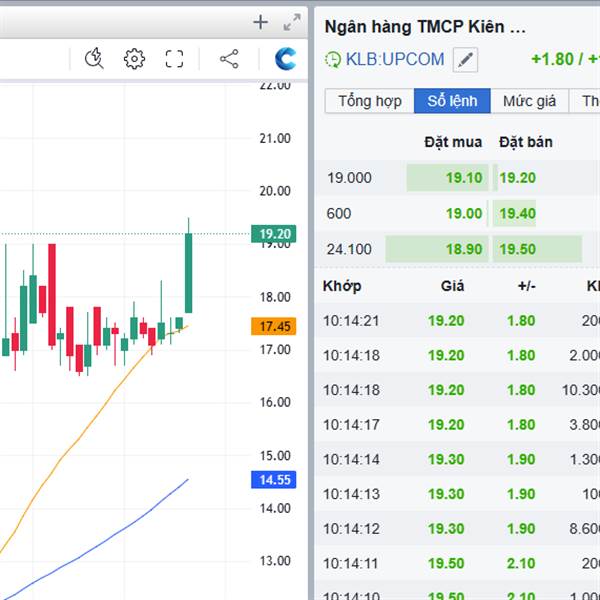Open chart settings gear icon
Image resolution: width=600 pixels, height=600 pixels.
pyautogui.click(x=134, y=59)
